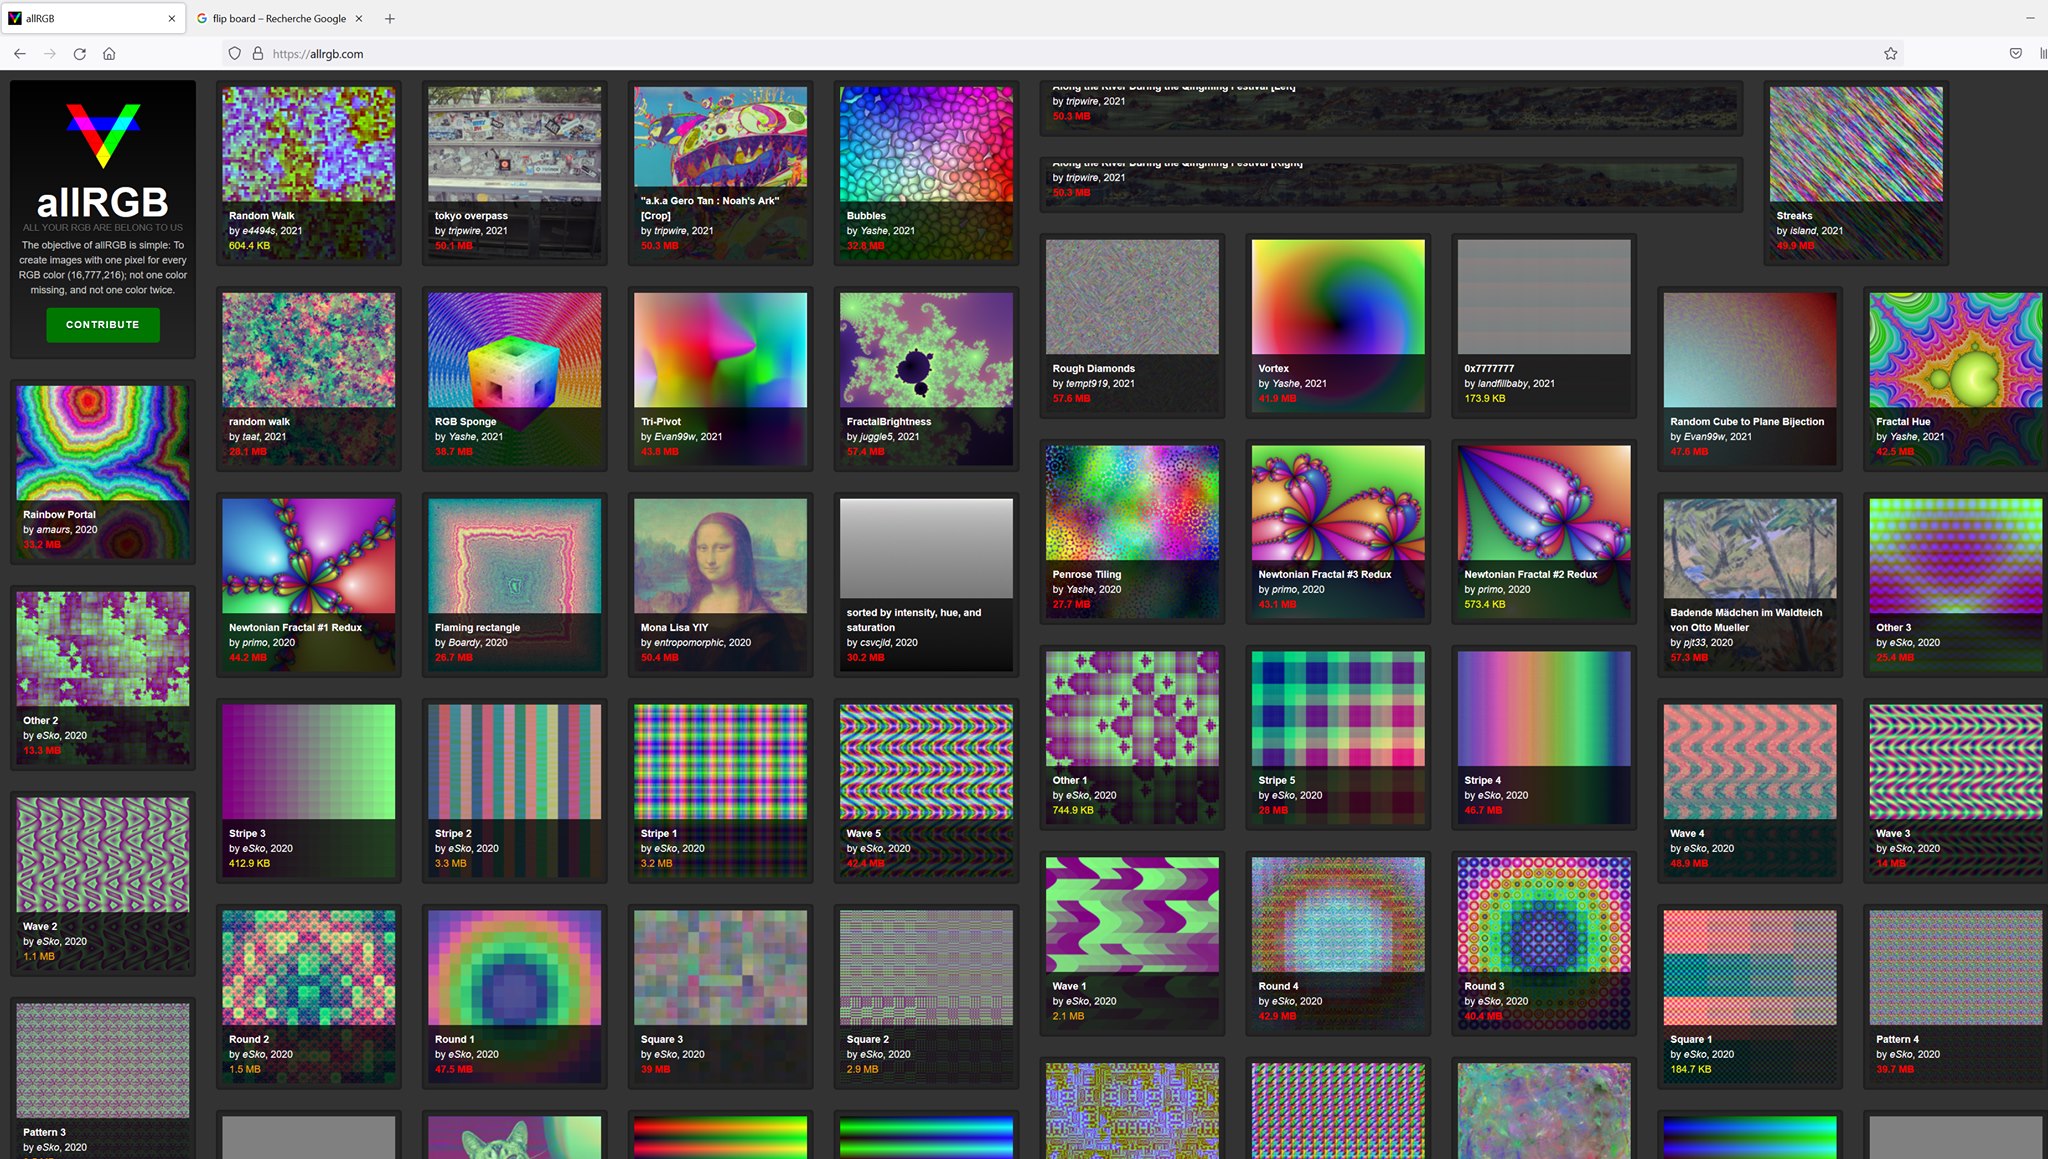This screenshot has height=1159, width=2048.
Task: Open the browser home page icon
Action: pyautogui.click(x=109, y=54)
